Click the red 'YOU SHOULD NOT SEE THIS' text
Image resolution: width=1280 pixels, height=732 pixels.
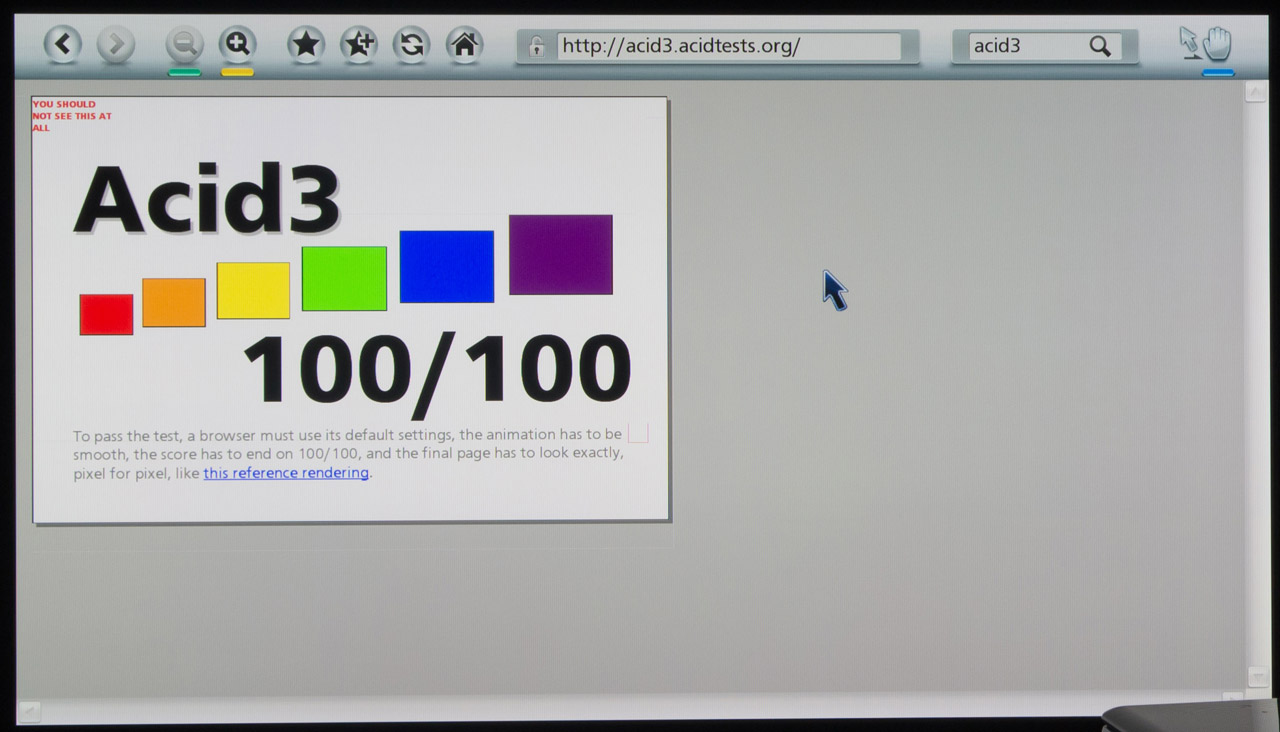tap(71, 116)
